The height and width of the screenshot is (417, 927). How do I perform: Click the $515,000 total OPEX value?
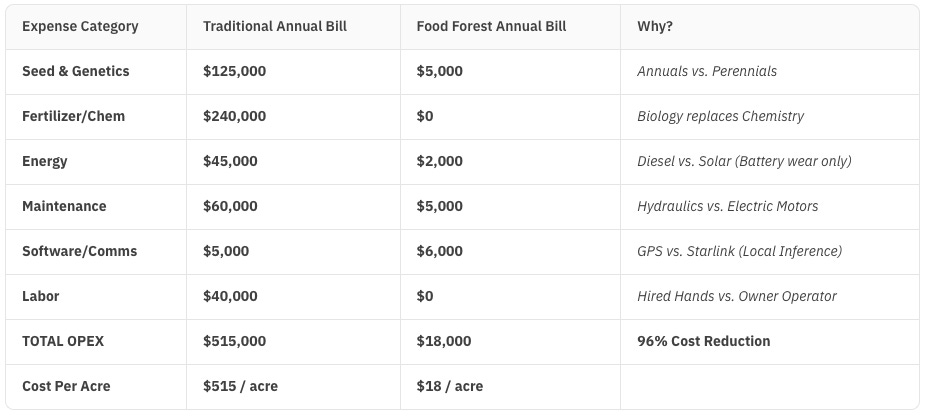coord(234,341)
